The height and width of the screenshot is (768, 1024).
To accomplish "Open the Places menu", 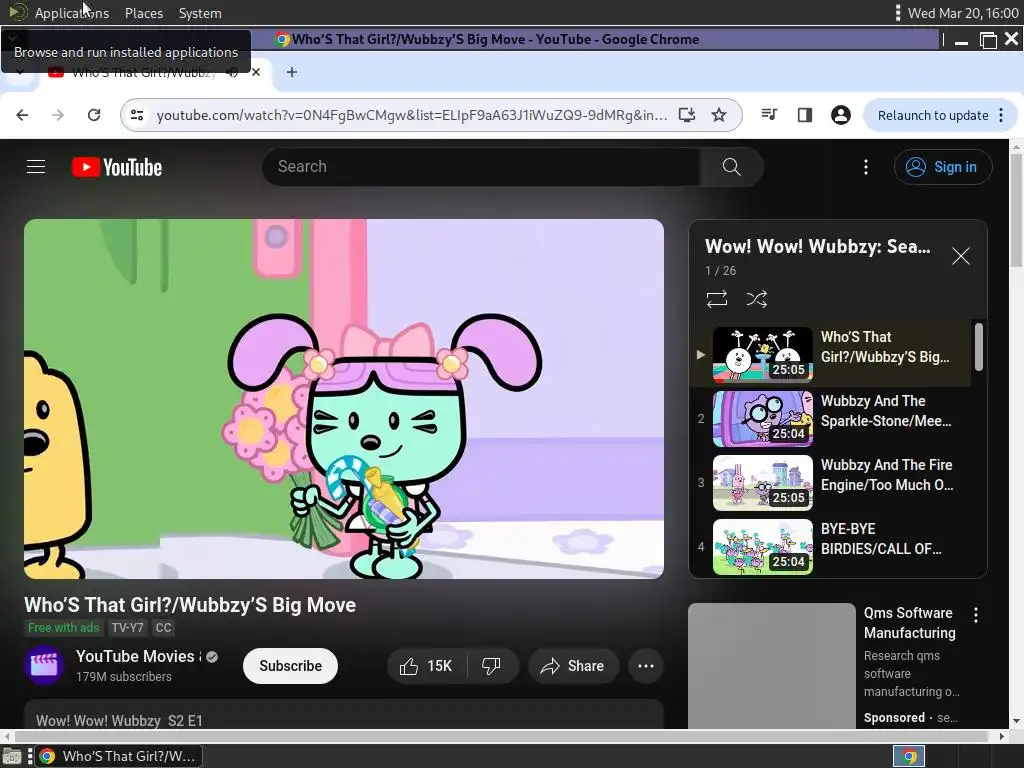I will click(x=144, y=13).
